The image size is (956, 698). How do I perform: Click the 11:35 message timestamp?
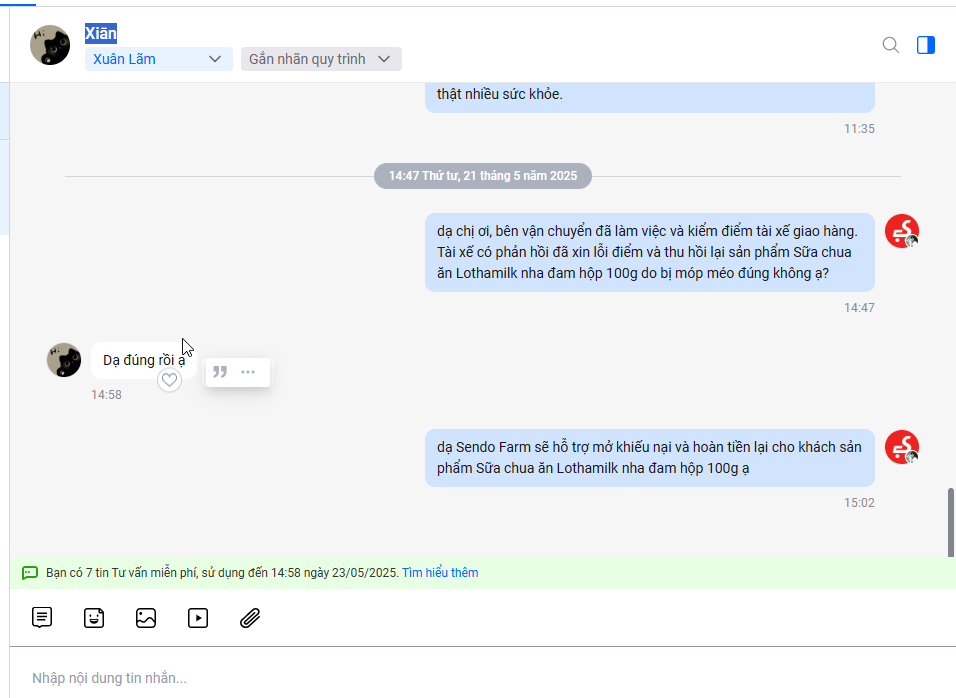click(859, 129)
